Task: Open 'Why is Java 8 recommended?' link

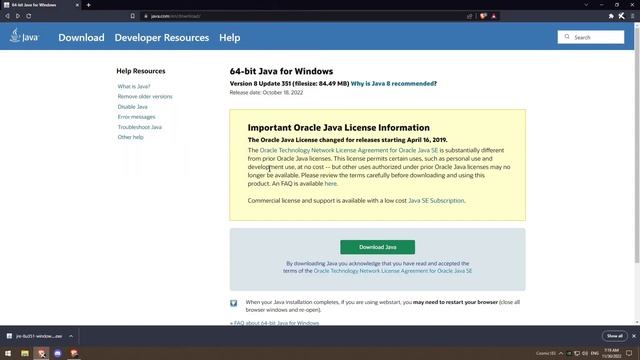Action: click(x=393, y=83)
